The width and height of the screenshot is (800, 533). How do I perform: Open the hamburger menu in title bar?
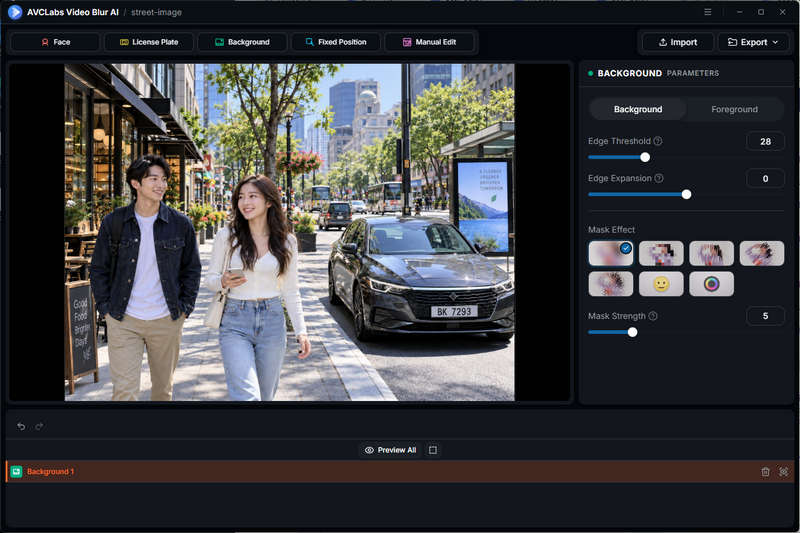708,12
